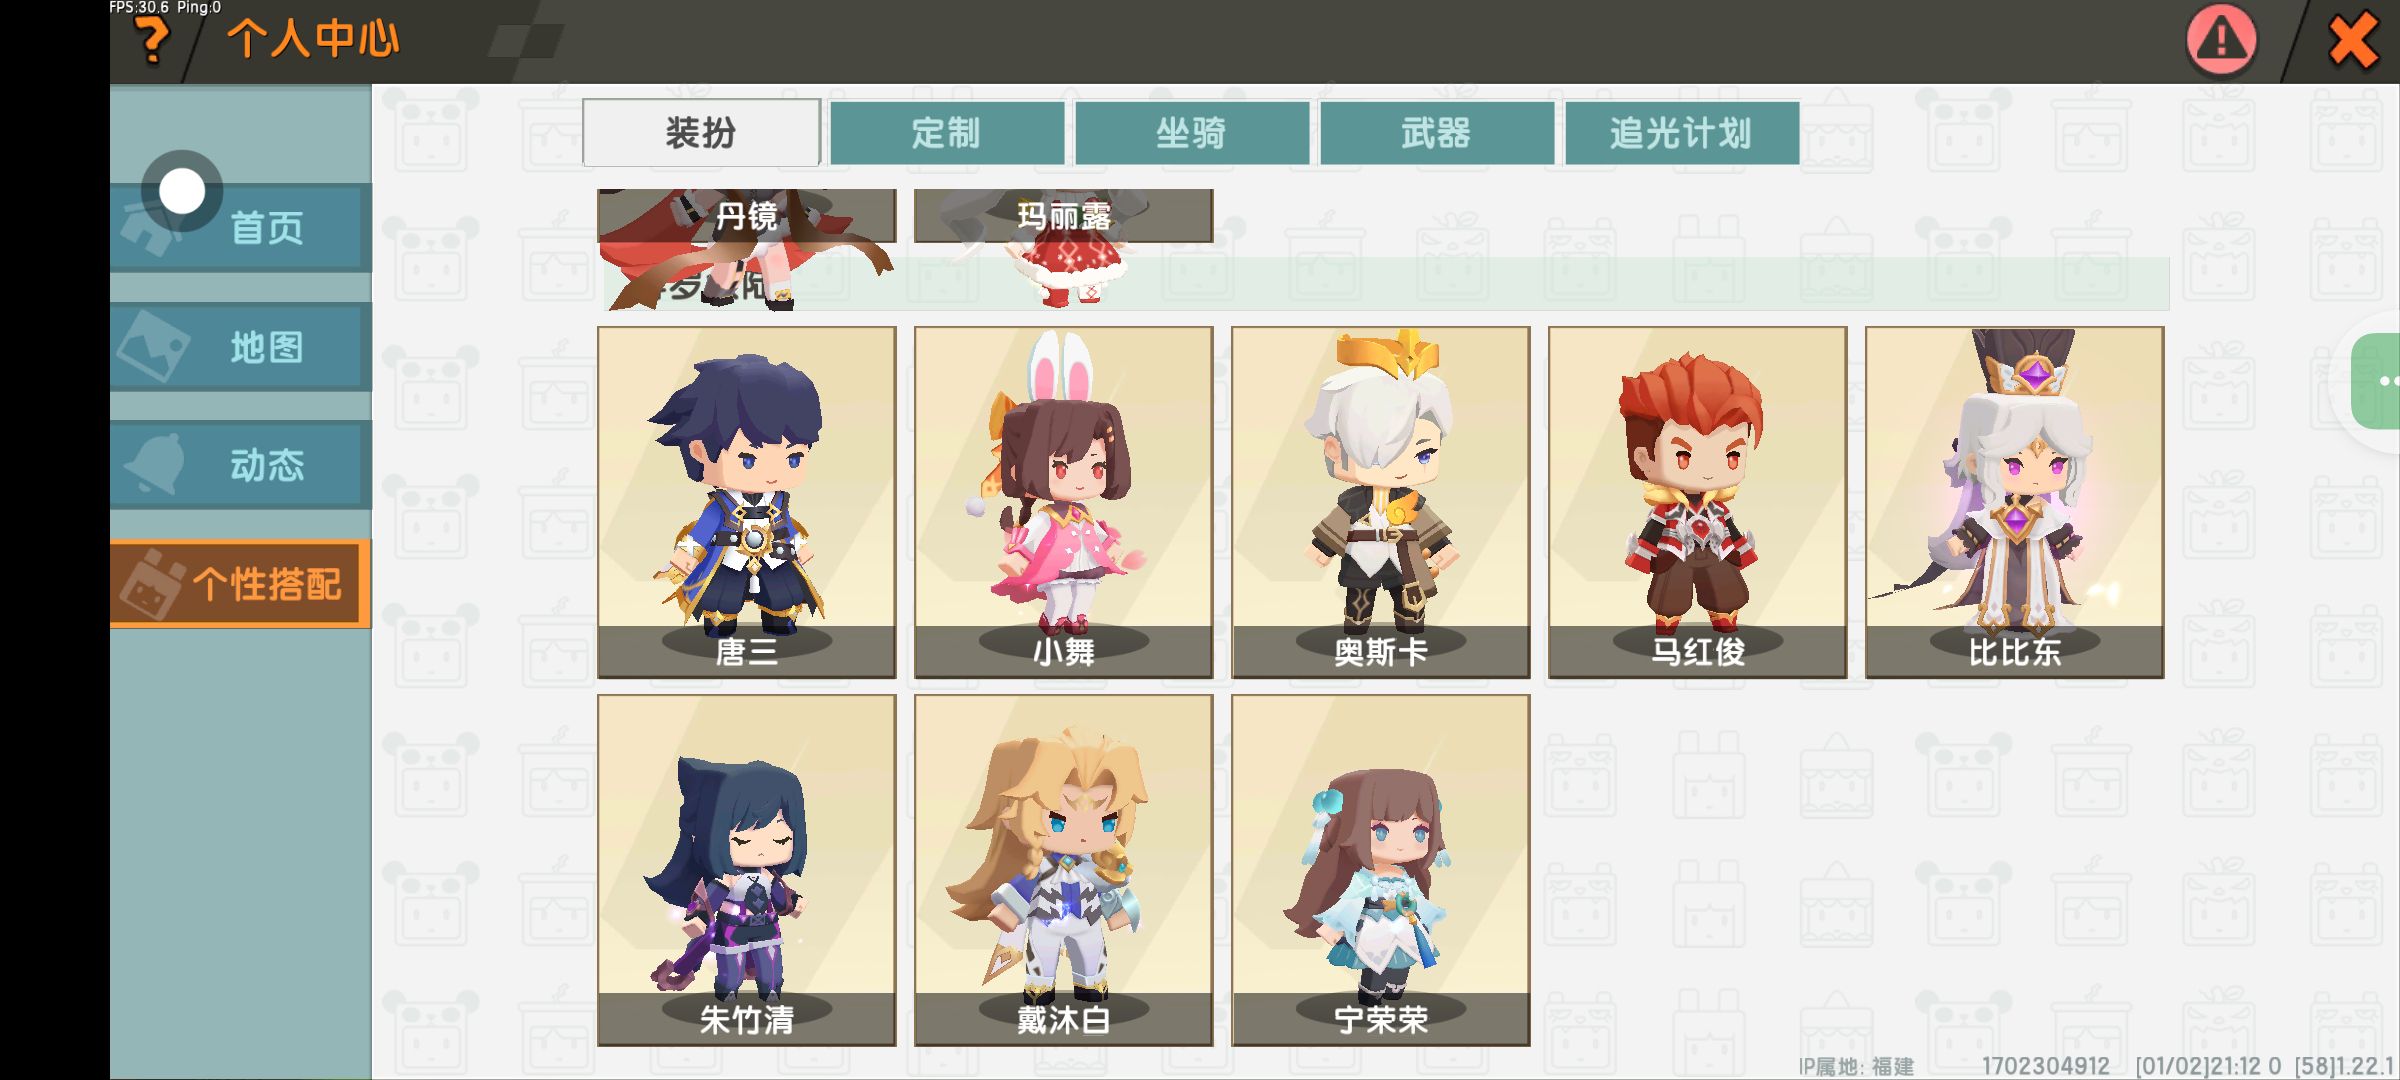Switch to the 坐骑 tab
Screen dimensions: 2400x1080
tap(1192, 132)
